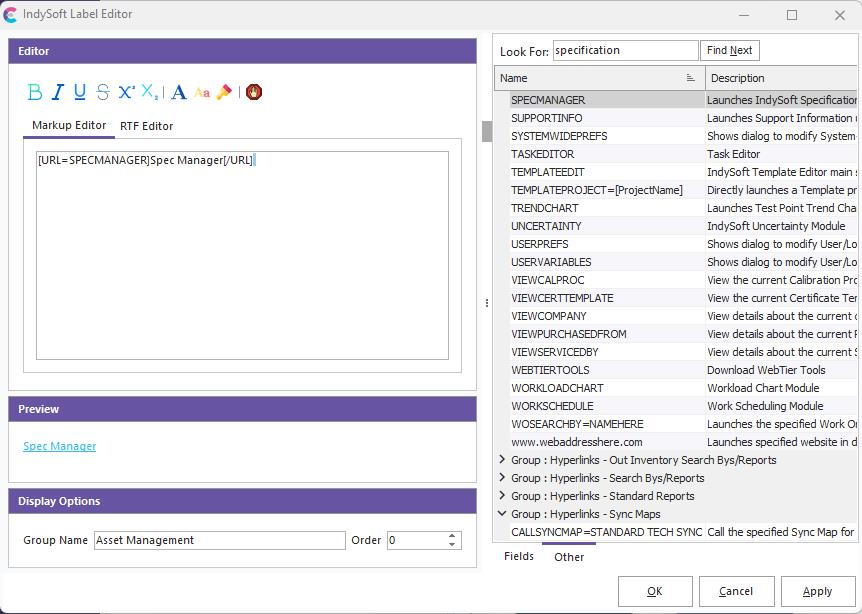Viewport: 862px width, 614px height.
Task: Click the Spec Manager preview link
Action: (60, 446)
